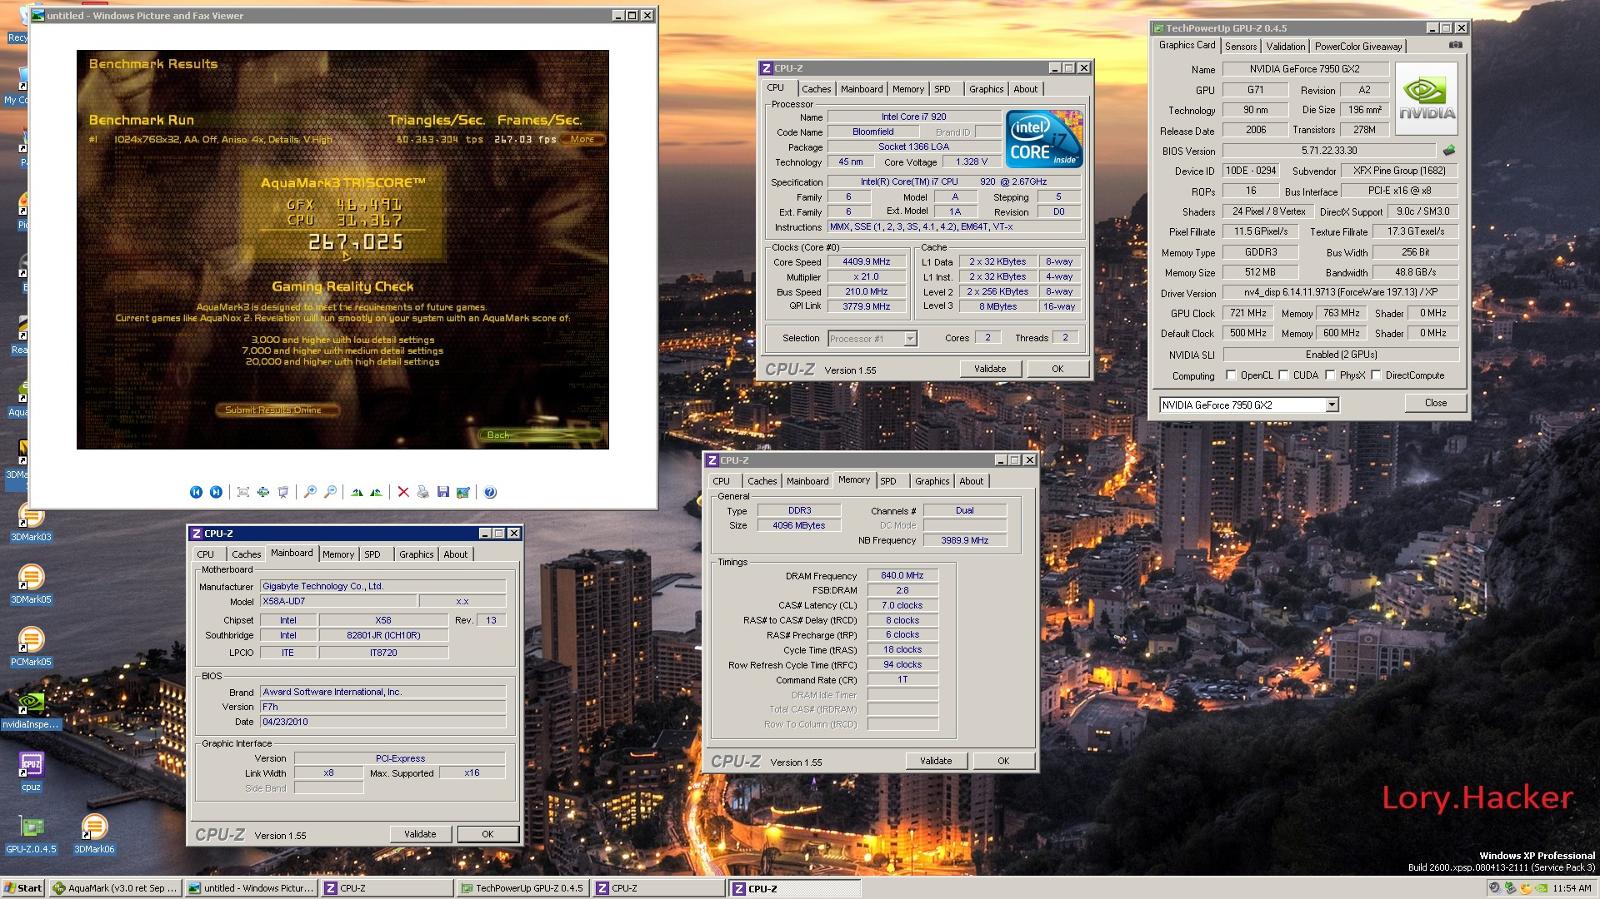Open the GeForce 7950 GX2 GPU selector dropdown

coord(1332,405)
